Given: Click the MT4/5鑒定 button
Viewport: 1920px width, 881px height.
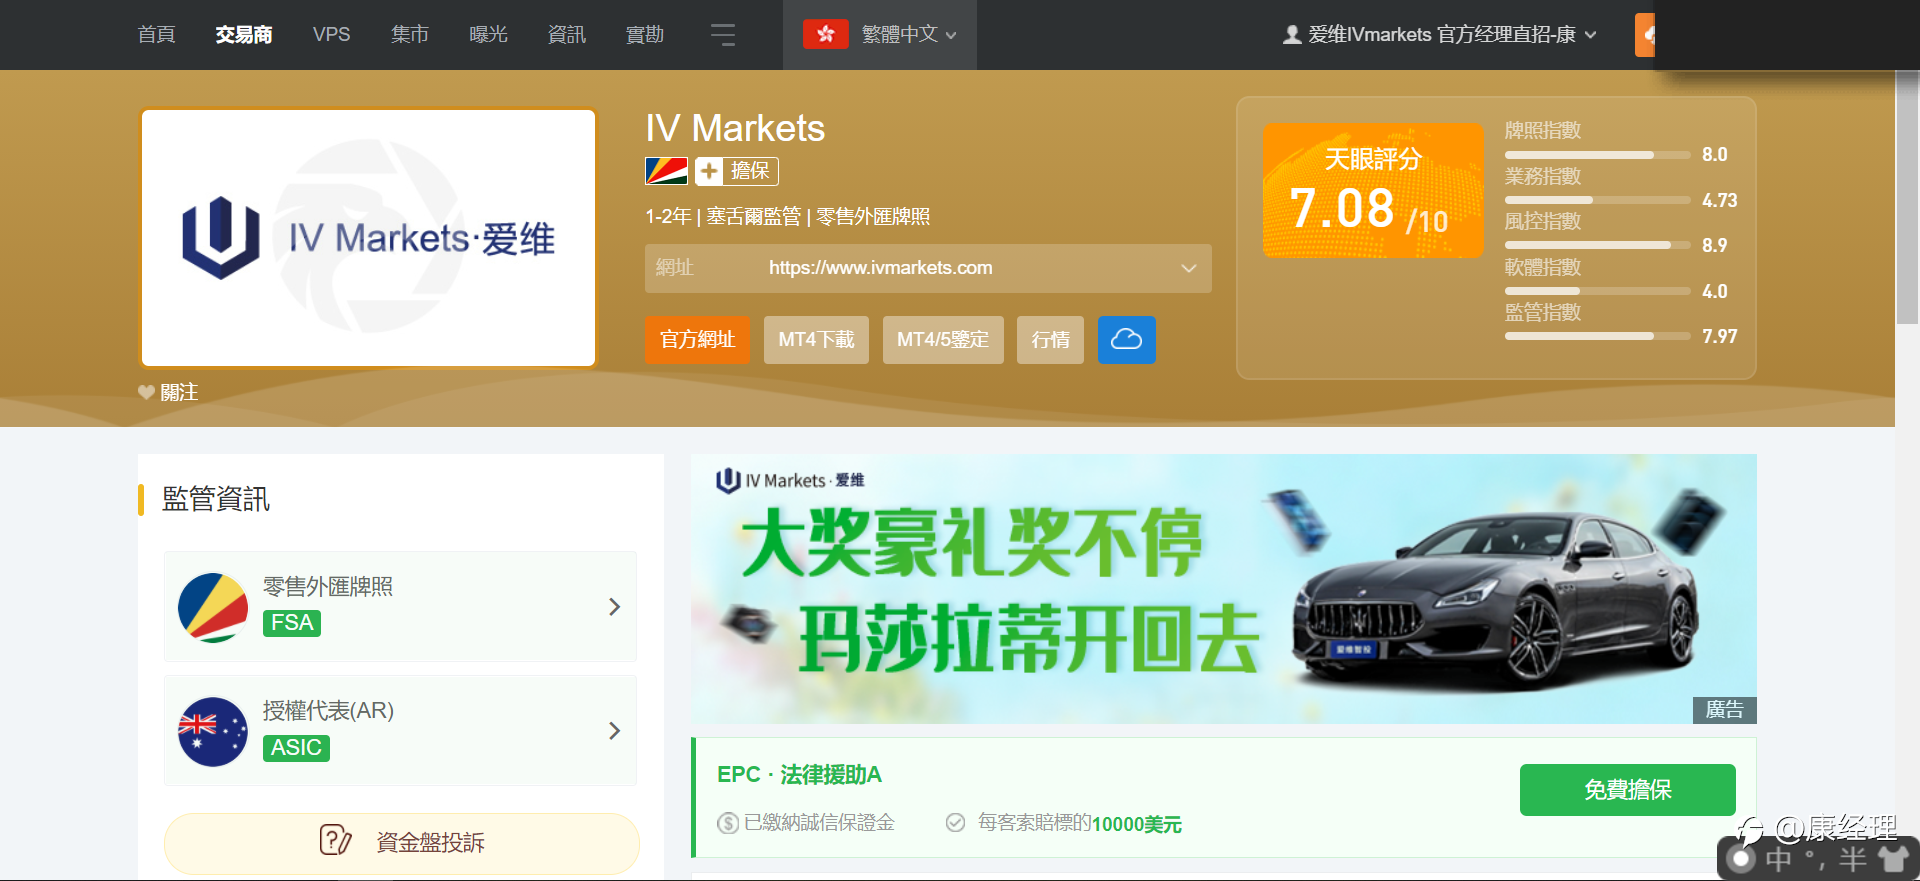Looking at the screenshot, I should tap(943, 340).
